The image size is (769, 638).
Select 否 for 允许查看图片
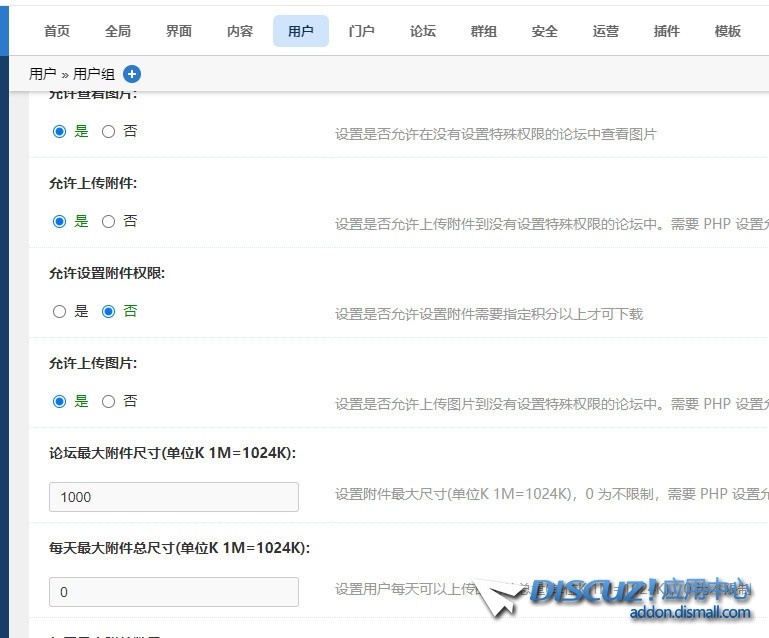click(109, 131)
